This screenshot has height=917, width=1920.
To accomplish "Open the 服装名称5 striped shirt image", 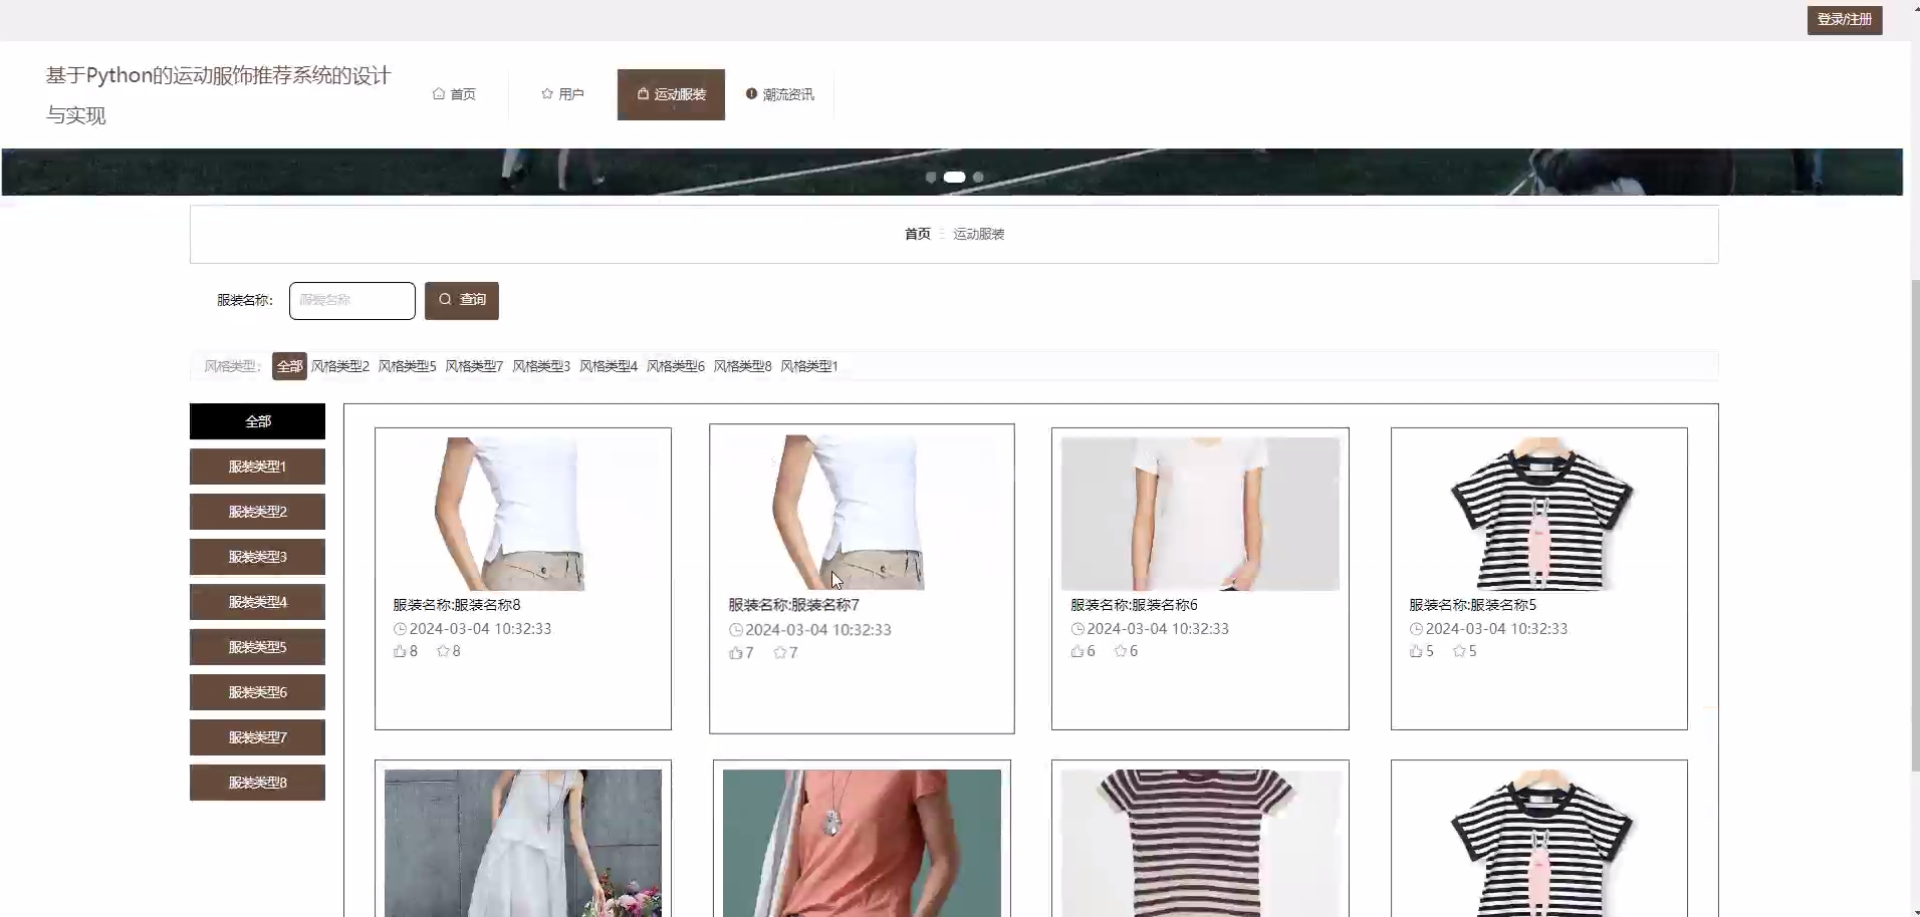I will (1539, 513).
